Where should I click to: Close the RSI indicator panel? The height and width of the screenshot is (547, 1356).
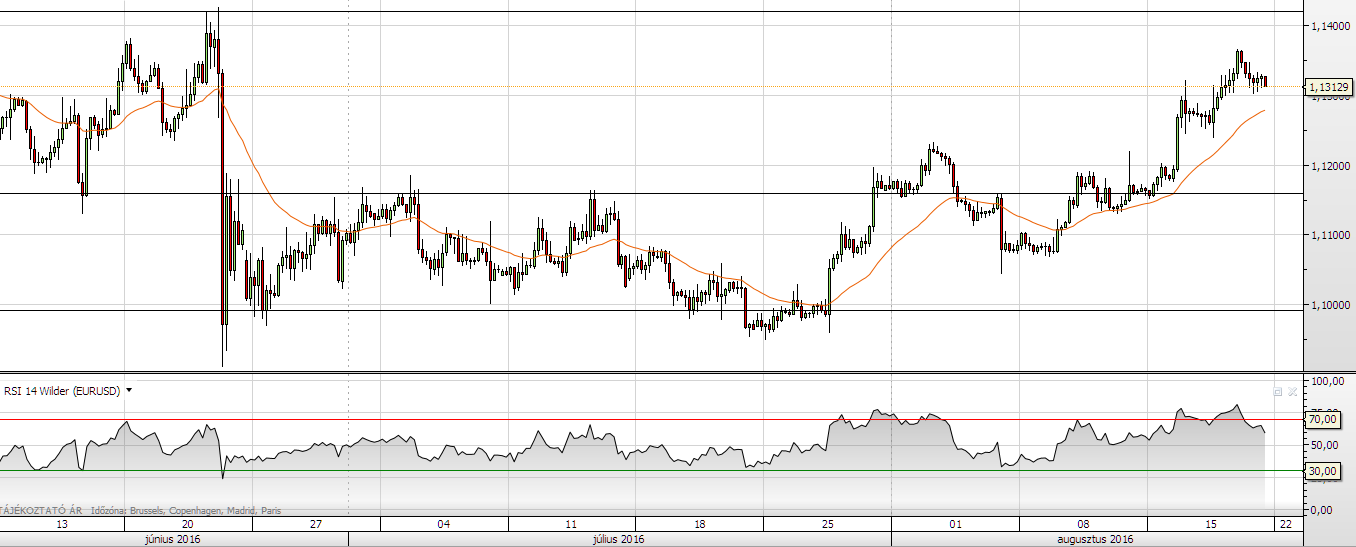(1292, 392)
